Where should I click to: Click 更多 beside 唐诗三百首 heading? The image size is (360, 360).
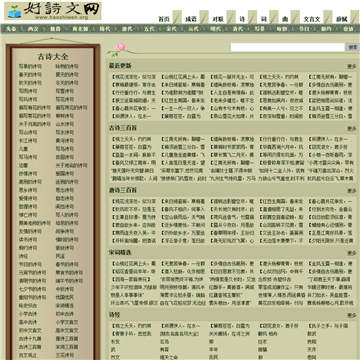coord(352,191)
